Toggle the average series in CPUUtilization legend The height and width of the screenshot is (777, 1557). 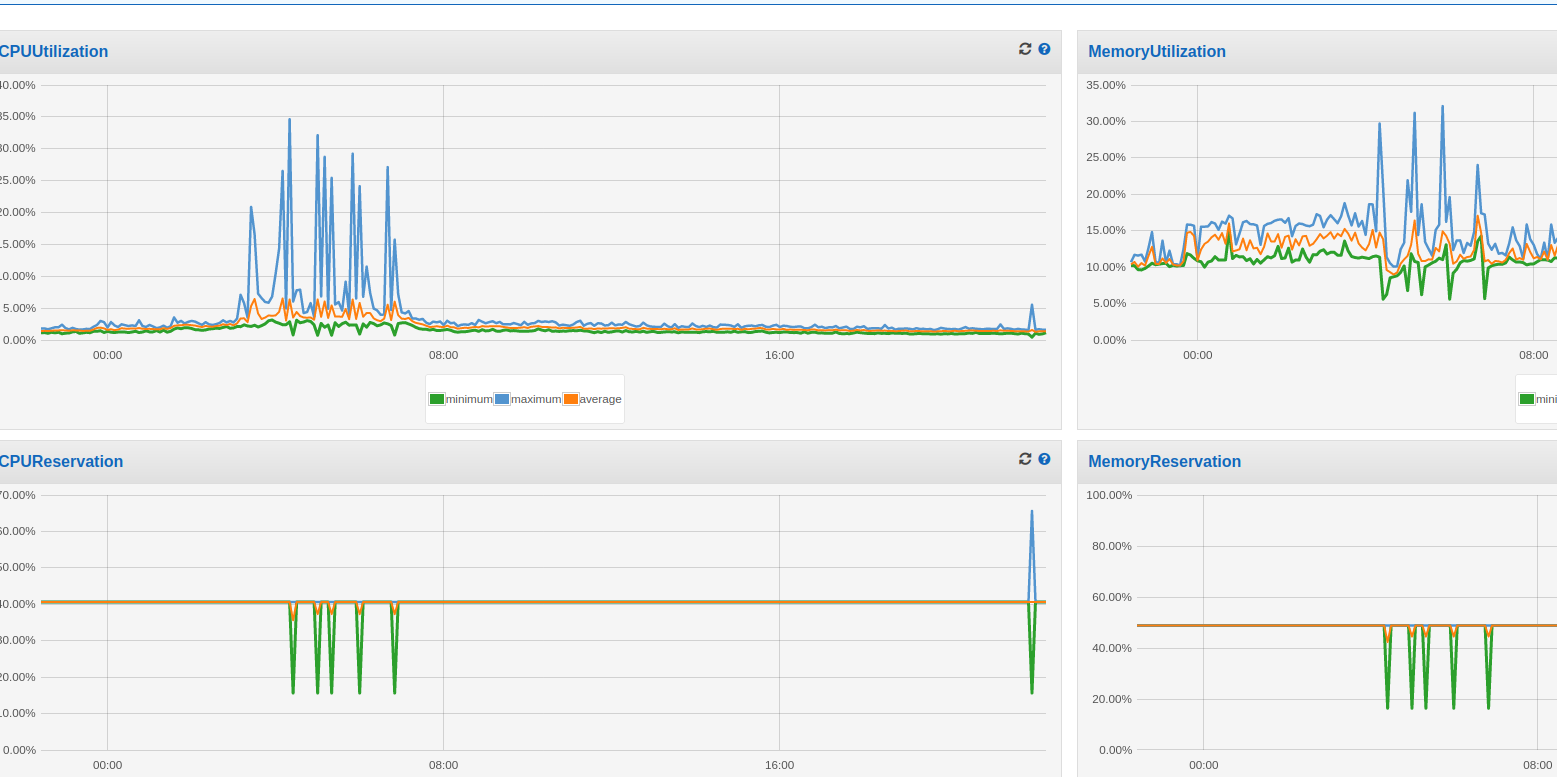(x=600, y=399)
